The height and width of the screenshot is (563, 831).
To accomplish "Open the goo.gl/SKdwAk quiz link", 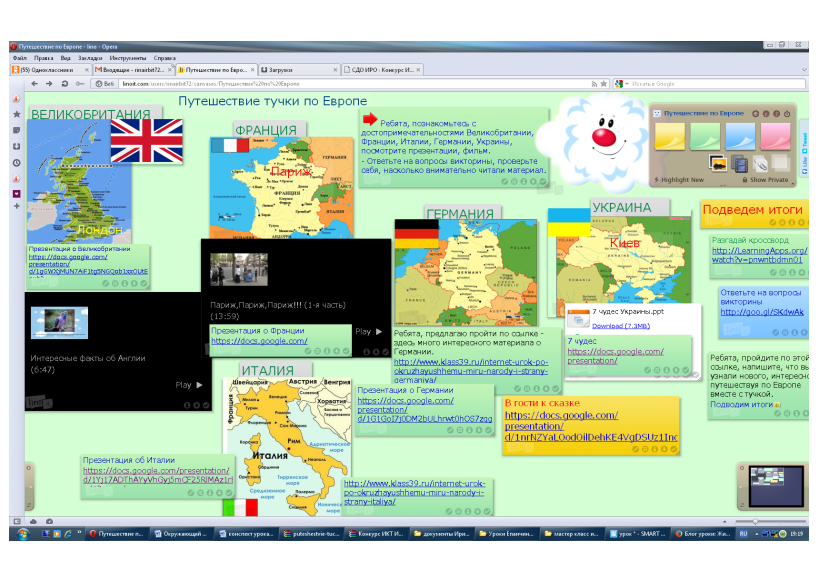I will [x=762, y=312].
